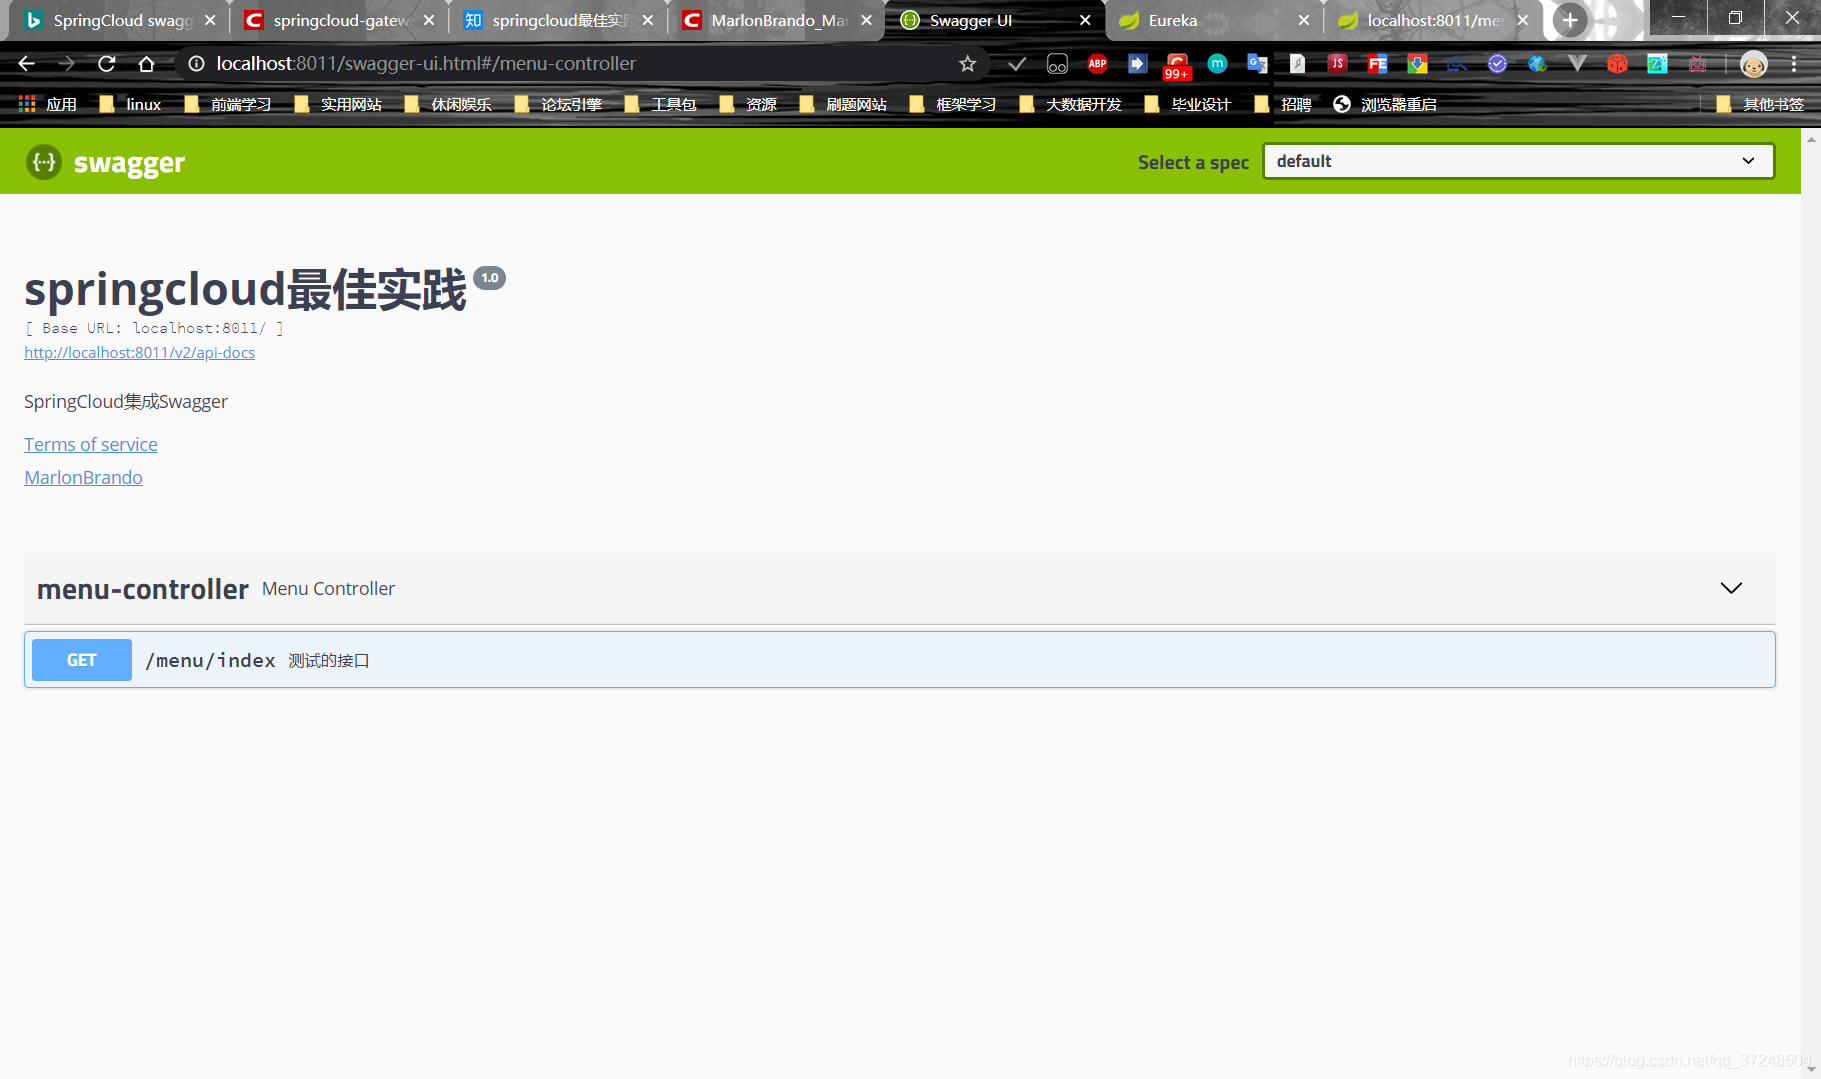
Task: Close the Eureka tab
Action: 1304,20
